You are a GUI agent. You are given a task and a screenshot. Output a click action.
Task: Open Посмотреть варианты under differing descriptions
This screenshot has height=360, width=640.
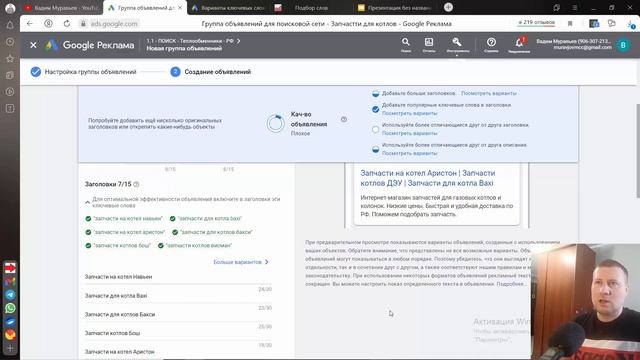pos(409,153)
